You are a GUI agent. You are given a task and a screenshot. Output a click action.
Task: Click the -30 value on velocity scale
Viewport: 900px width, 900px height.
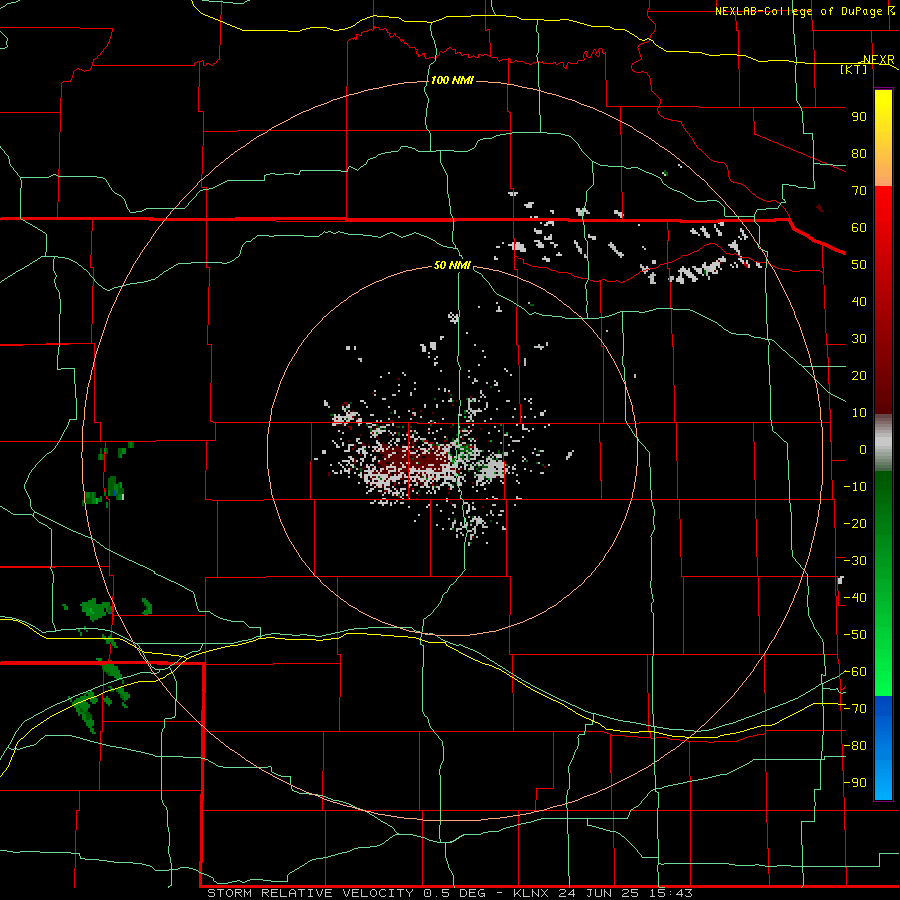[x=855, y=561]
